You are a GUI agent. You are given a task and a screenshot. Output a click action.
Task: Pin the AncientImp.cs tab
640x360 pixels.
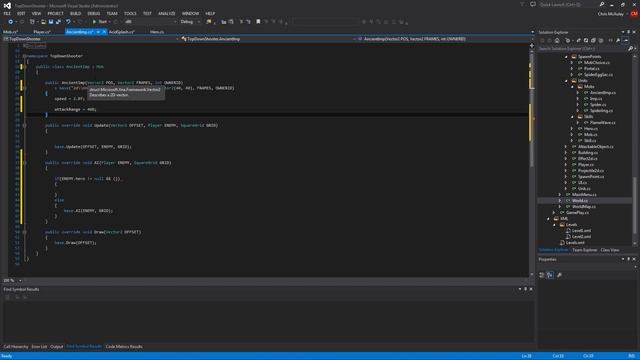point(98,32)
